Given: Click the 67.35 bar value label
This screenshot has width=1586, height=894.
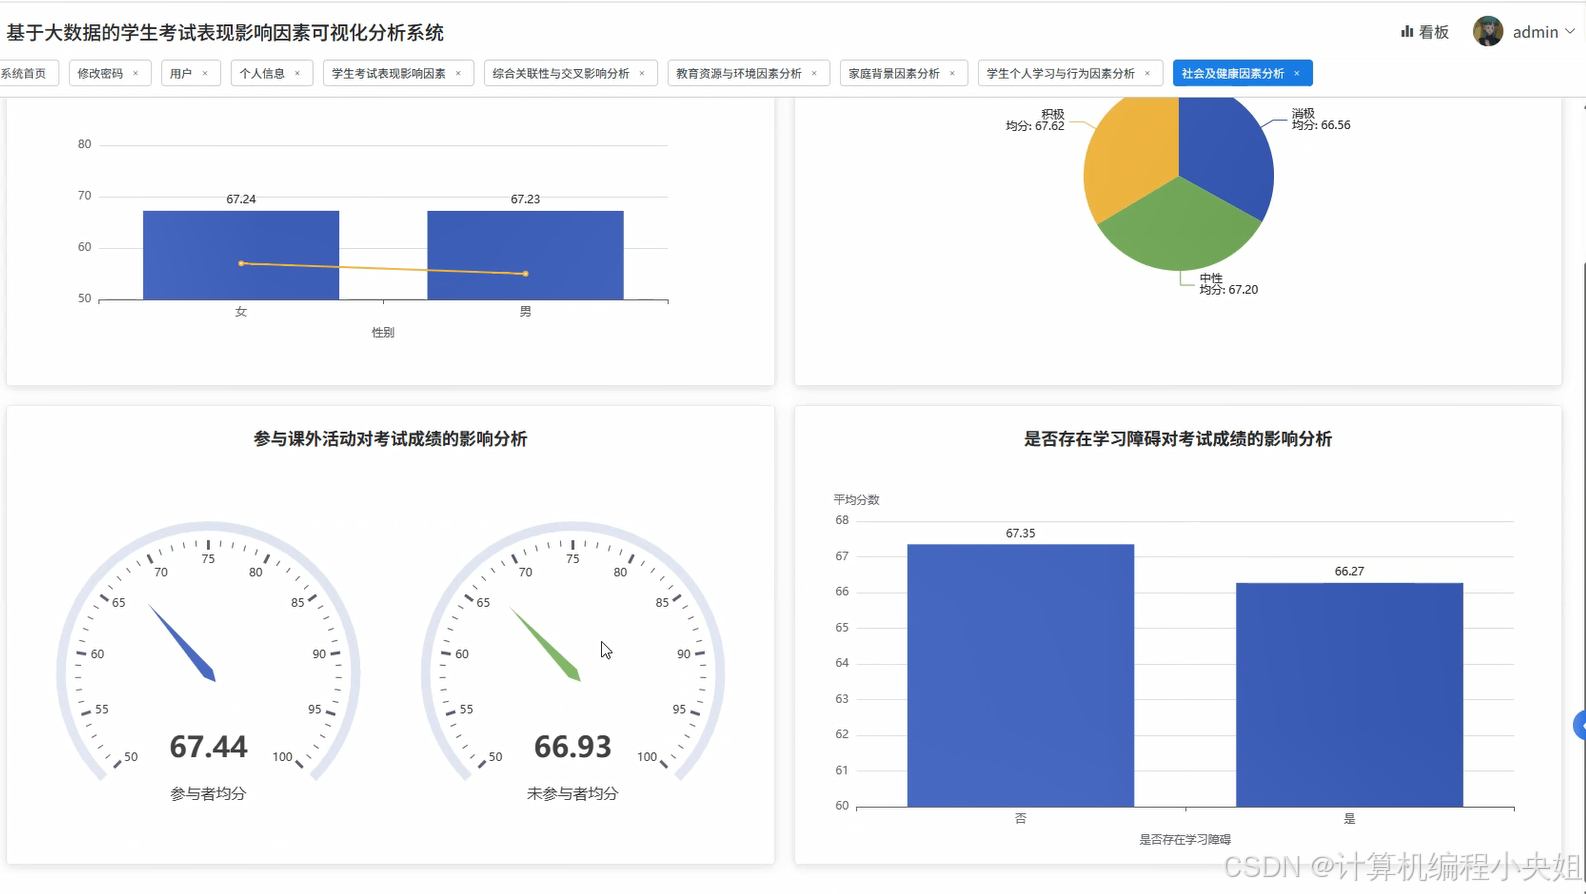Looking at the screenshot, I should [x=1020, y=533].
